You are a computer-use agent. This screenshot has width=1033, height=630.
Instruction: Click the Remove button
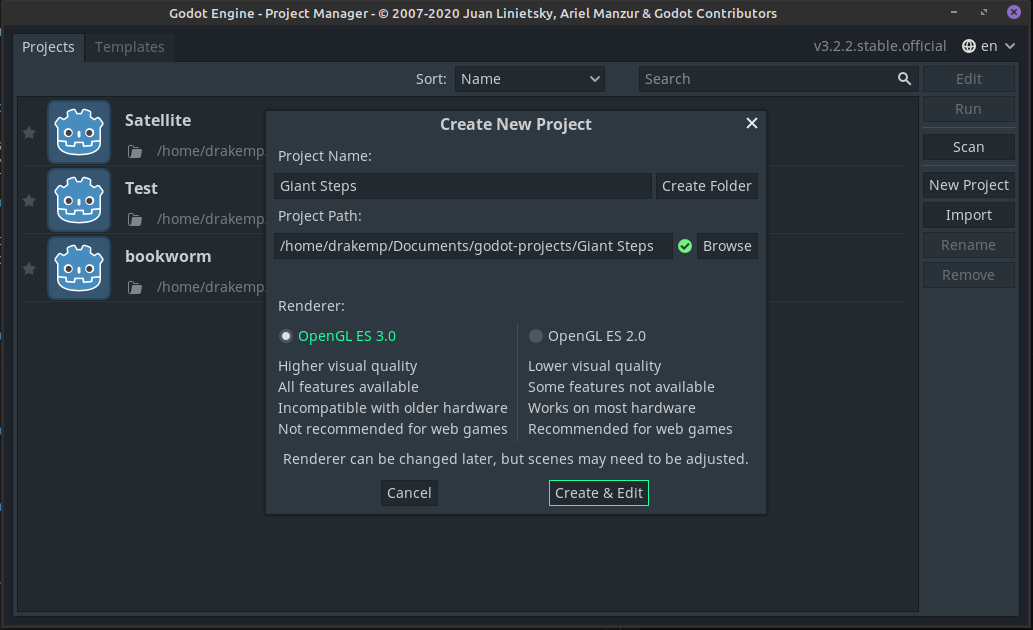pos(968,275)
